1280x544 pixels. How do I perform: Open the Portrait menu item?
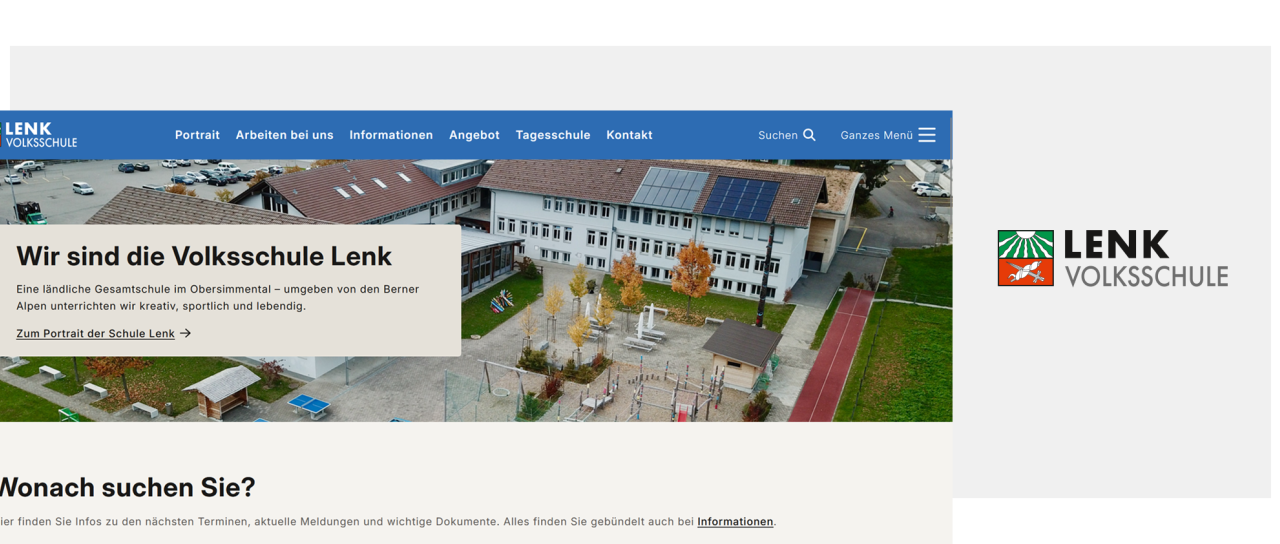click(197, 135)
